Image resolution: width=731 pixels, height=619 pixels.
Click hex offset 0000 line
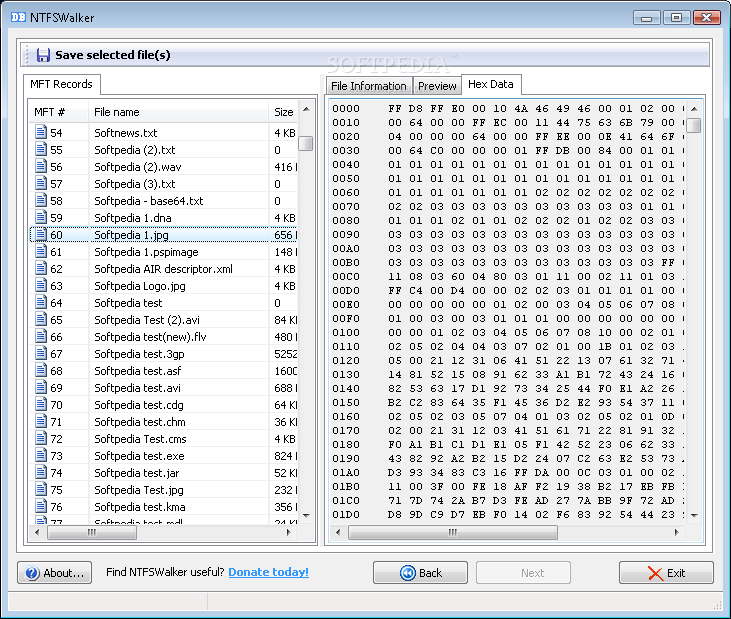click(508, 109)
